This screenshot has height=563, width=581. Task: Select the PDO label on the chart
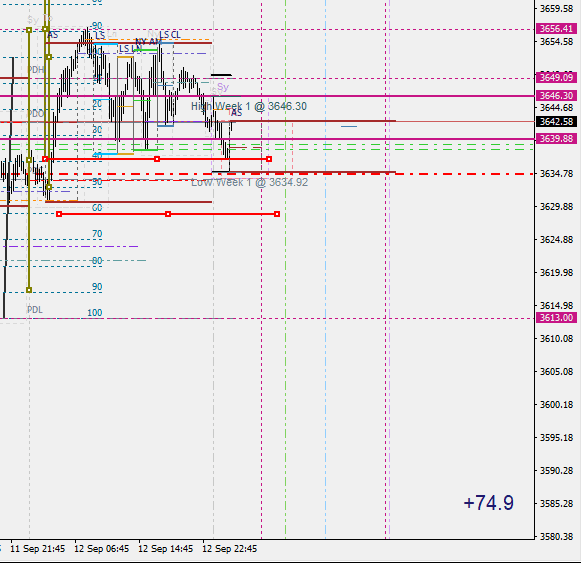click(x=36, y=113)
